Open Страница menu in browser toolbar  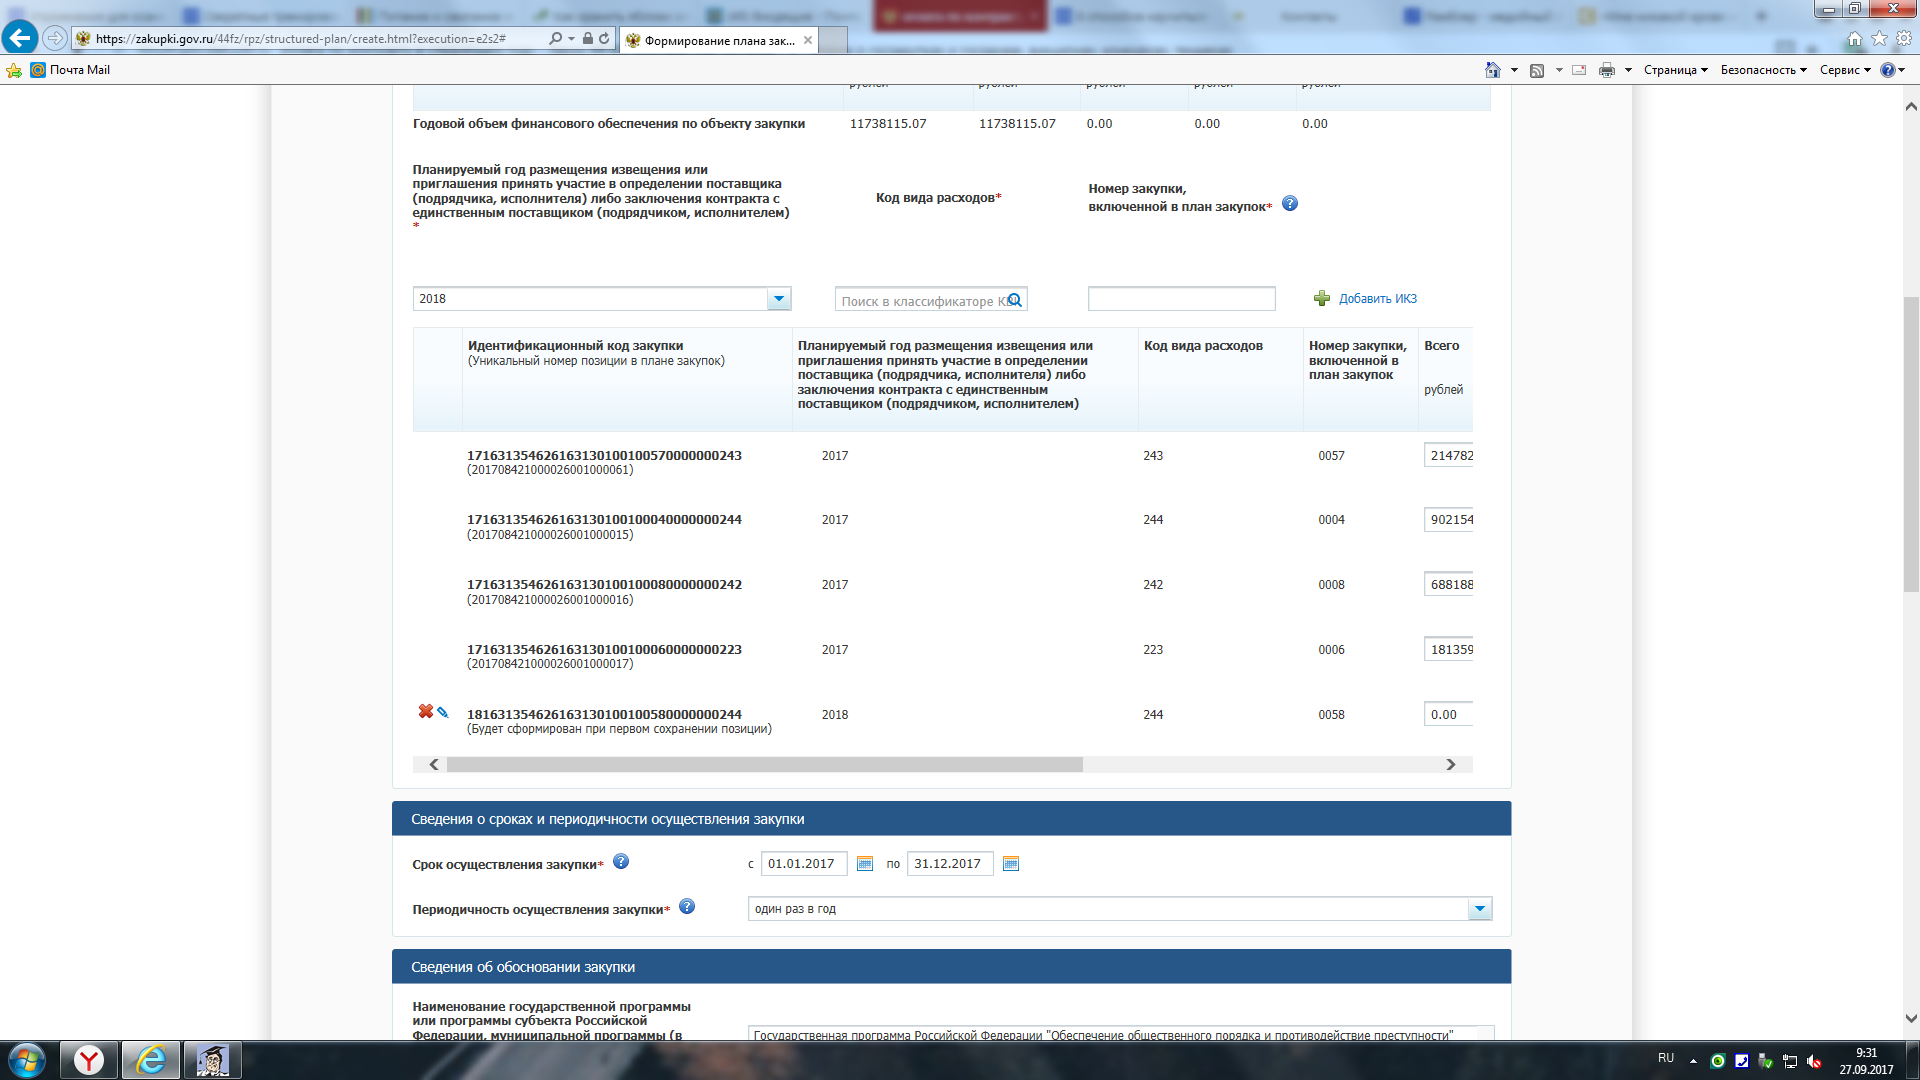[1675, 70]
